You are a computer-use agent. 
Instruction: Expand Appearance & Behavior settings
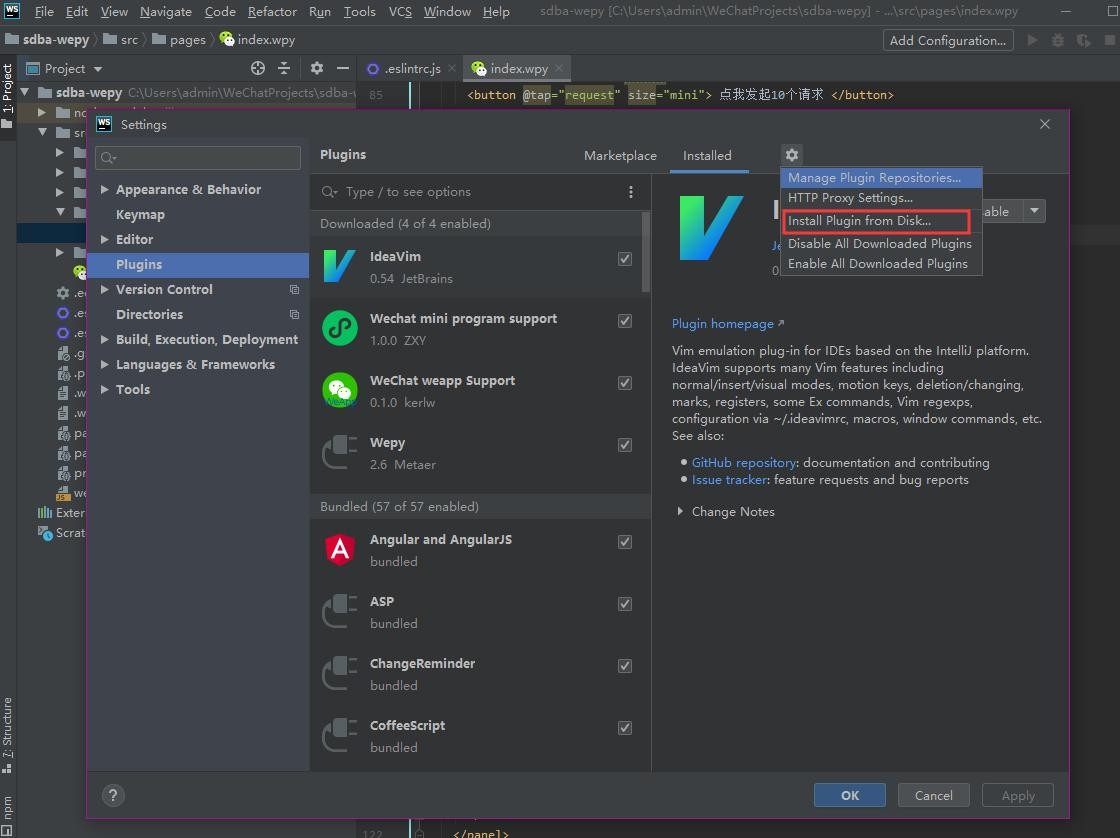[x=104, y=189]
